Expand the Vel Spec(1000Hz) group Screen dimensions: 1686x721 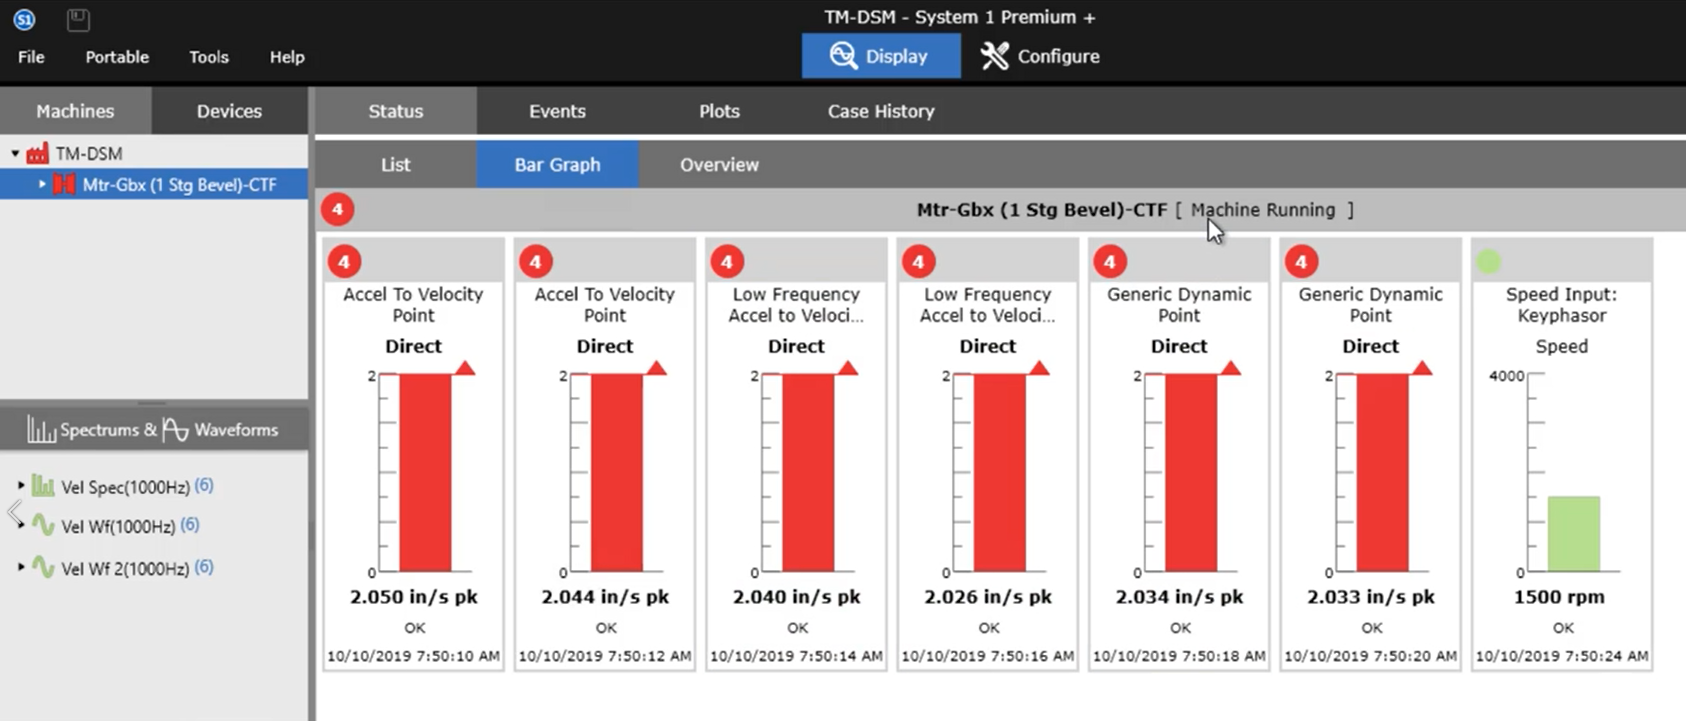click(x=21, y=486)
